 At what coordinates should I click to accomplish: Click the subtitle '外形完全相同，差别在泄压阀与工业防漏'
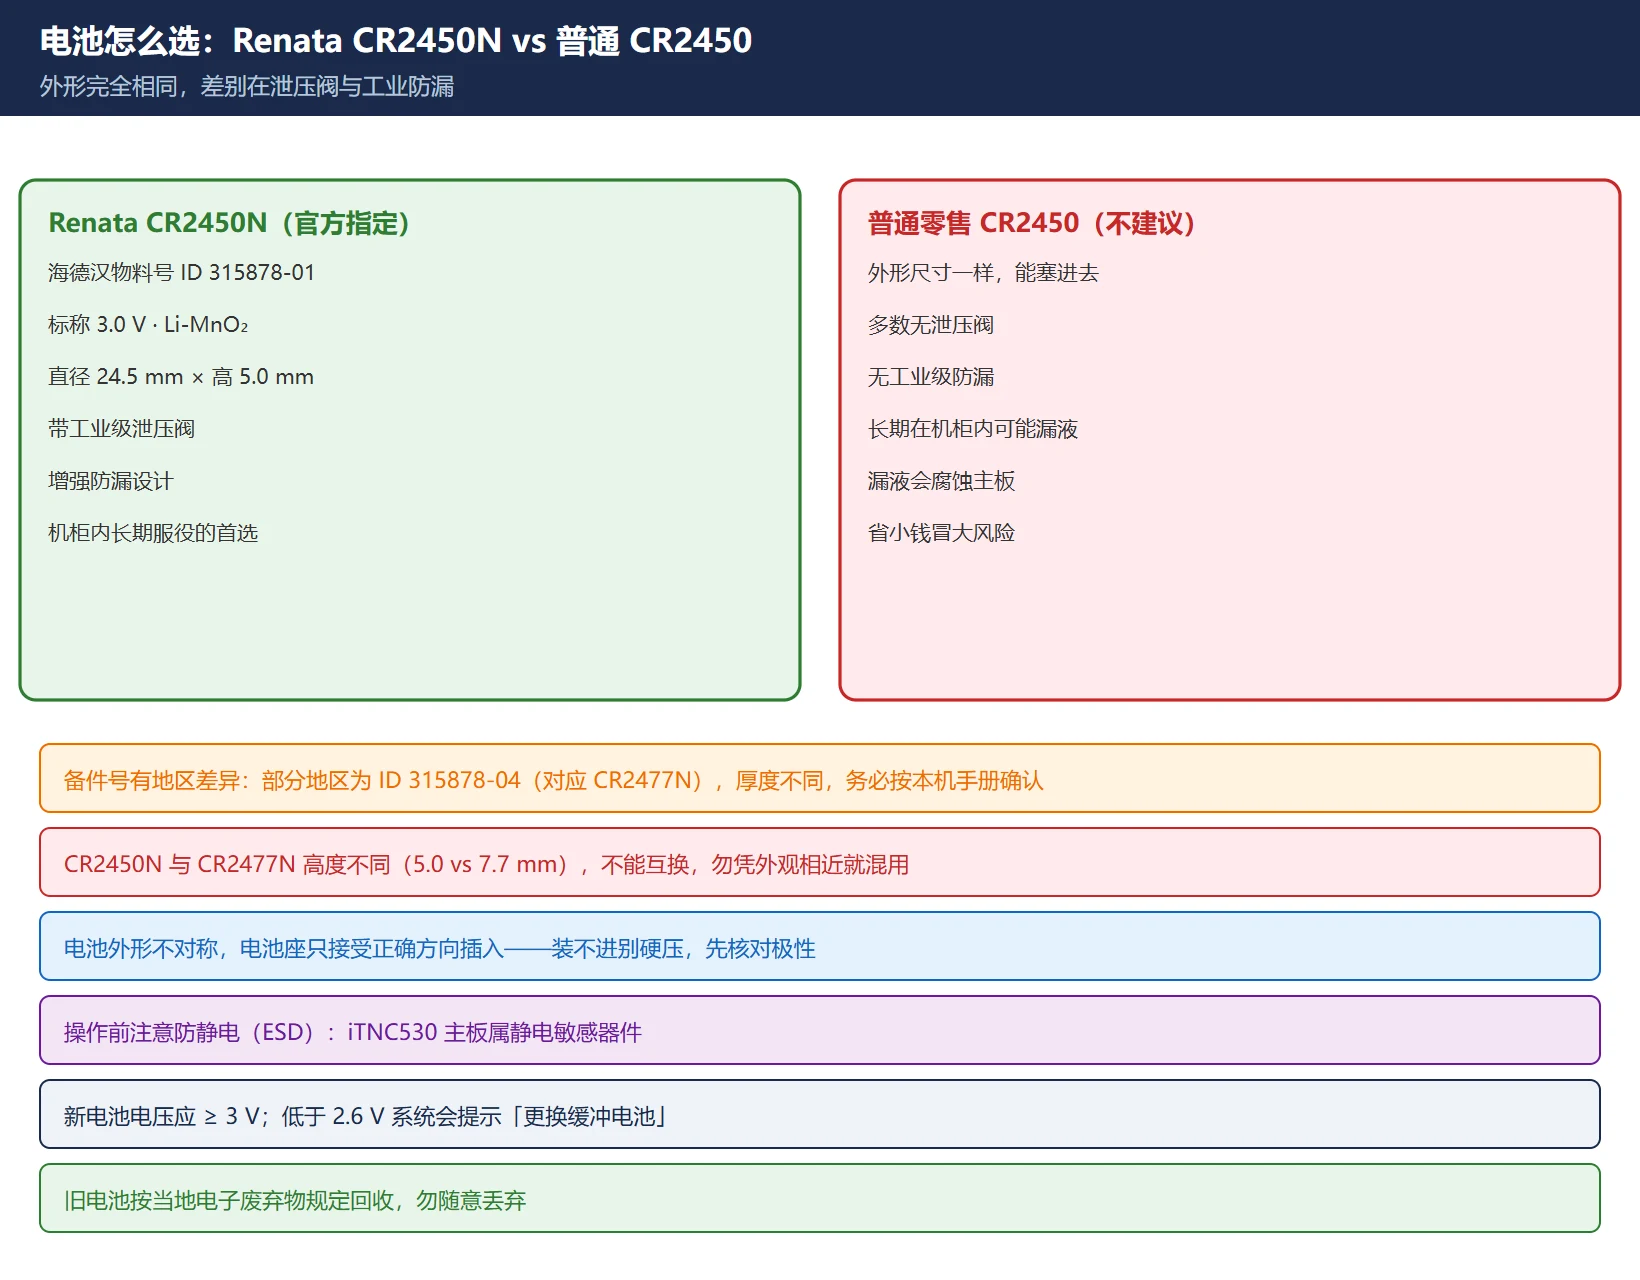click(x=247, y=87)
